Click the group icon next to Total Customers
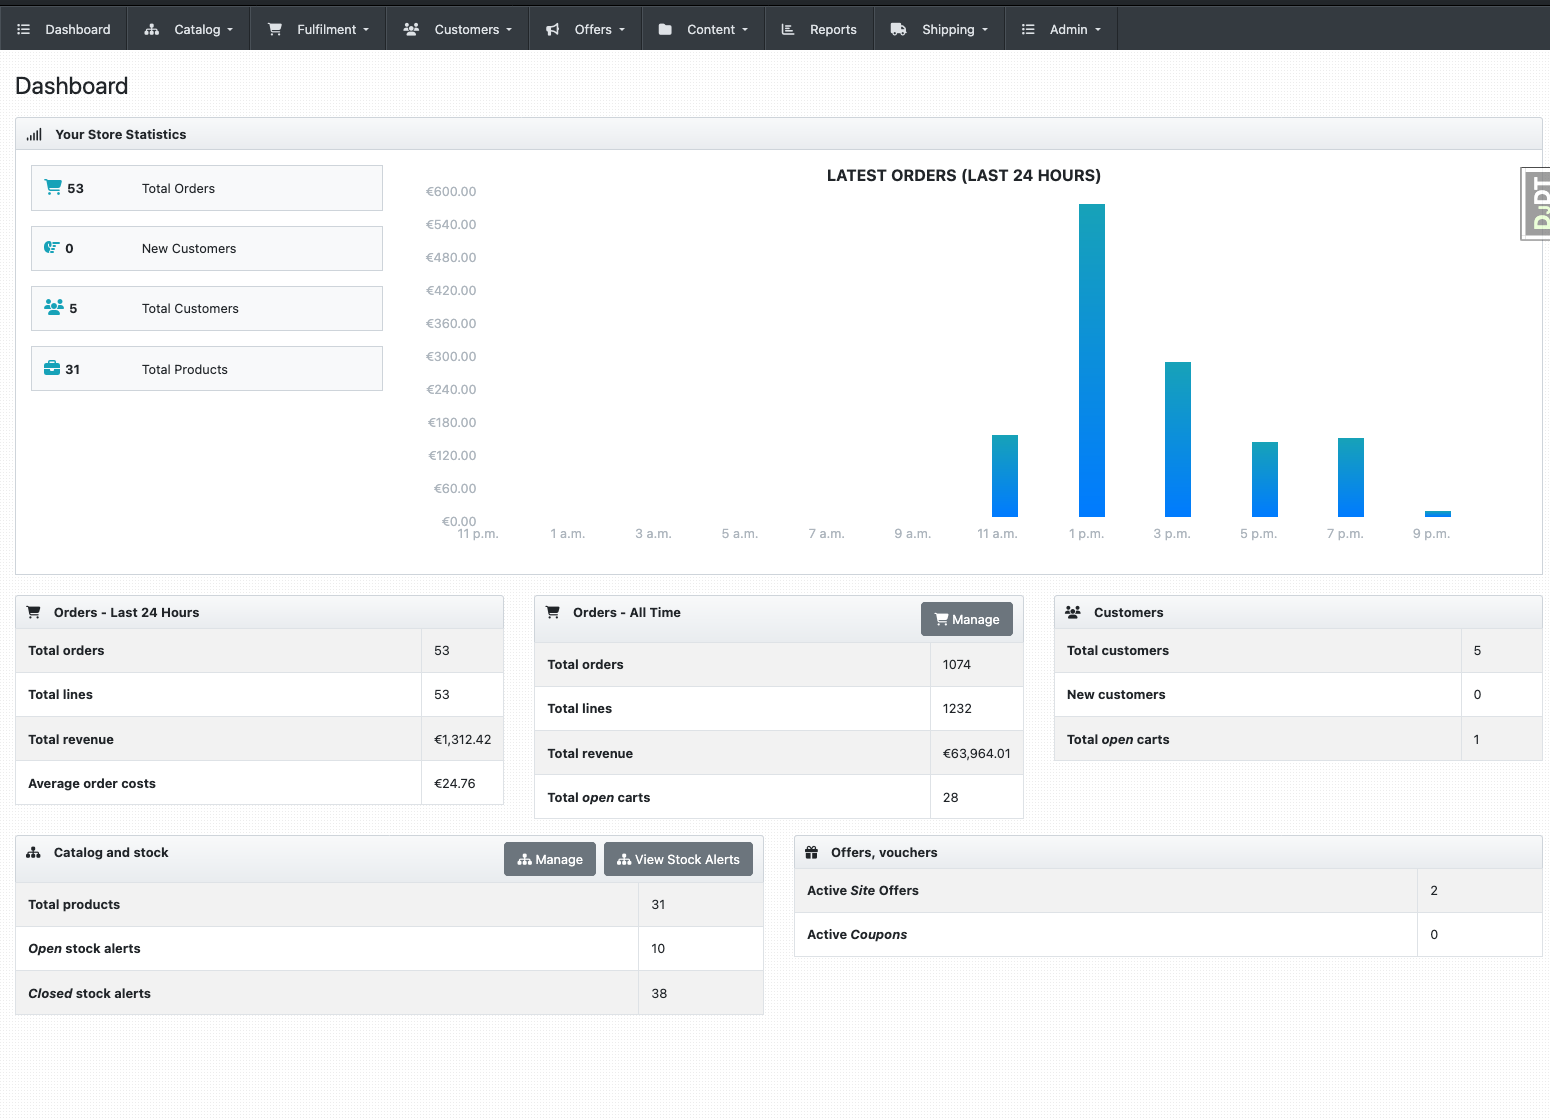The width and height of the screenshot is (1550, 1120). point(52,307)
